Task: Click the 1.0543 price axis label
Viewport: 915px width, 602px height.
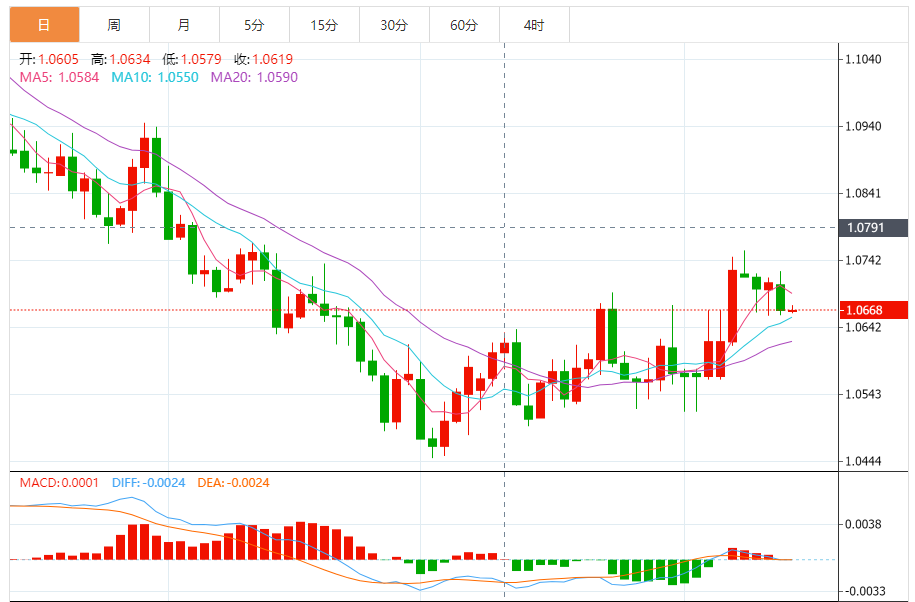Action: click(864, 394)
